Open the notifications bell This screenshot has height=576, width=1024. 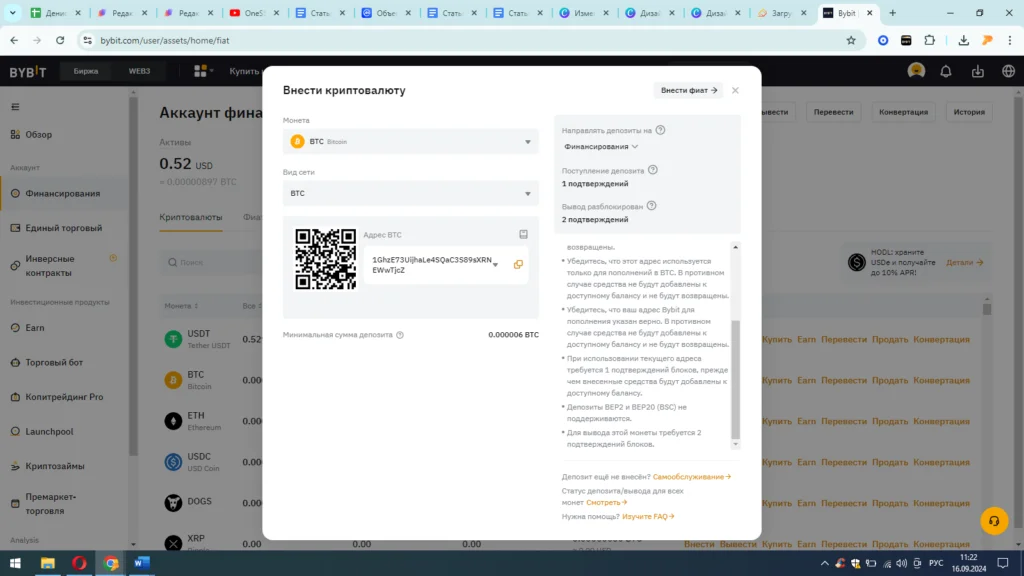[x=946, y=71]
